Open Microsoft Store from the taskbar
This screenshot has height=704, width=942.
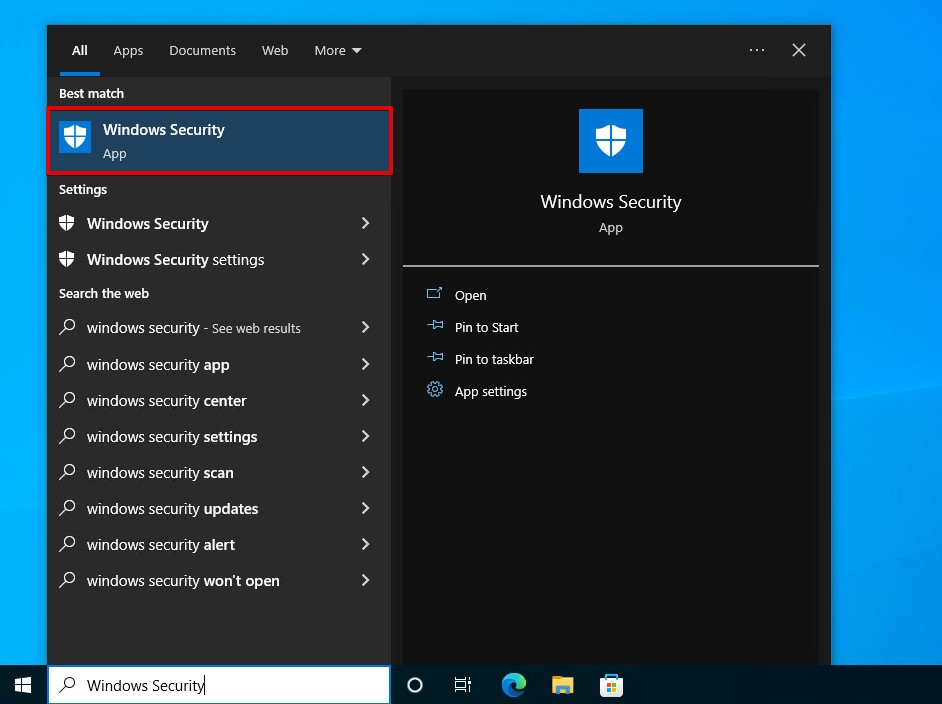pyautogui.click(x=611, y=685)
